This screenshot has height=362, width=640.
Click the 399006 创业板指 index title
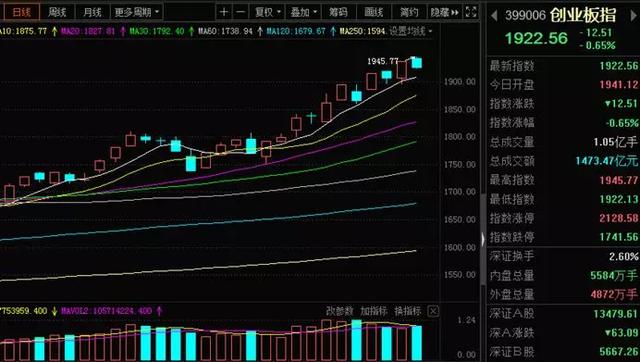(x=561, y=15)
